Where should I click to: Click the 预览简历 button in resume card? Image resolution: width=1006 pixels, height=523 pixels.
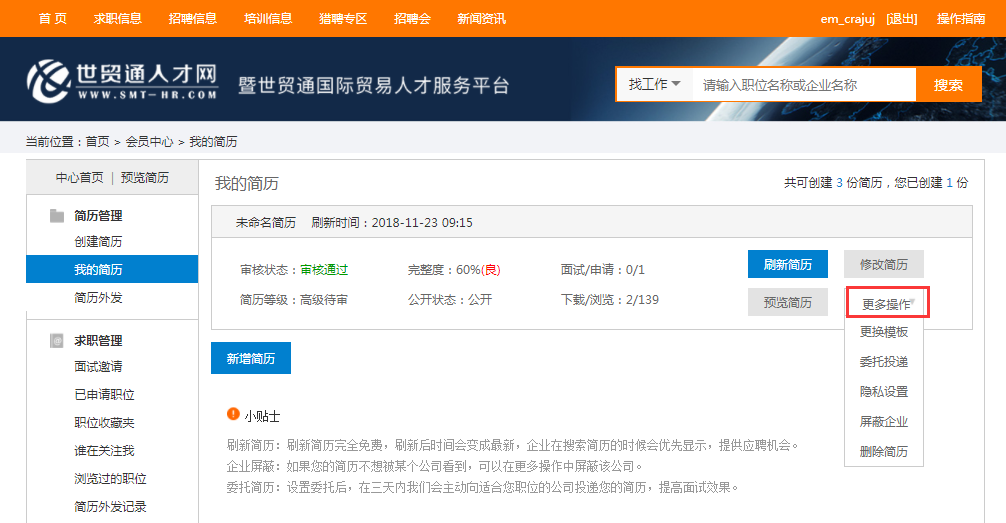coord(787,302)
